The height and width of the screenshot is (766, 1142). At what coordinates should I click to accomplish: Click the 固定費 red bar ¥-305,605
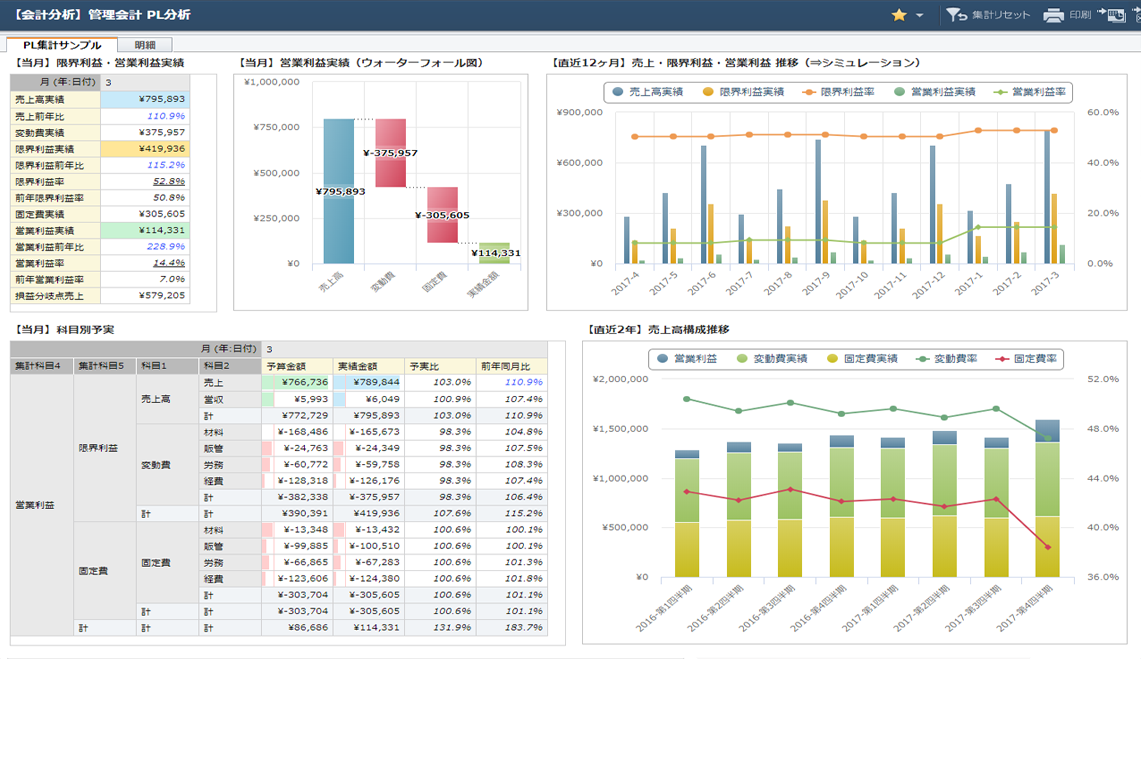click(442, 215)
